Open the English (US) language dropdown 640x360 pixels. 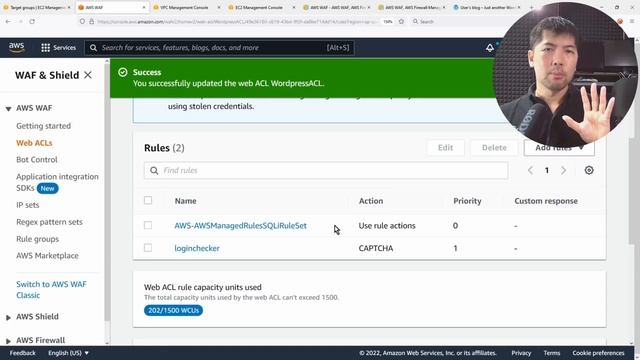click(68, 353)
